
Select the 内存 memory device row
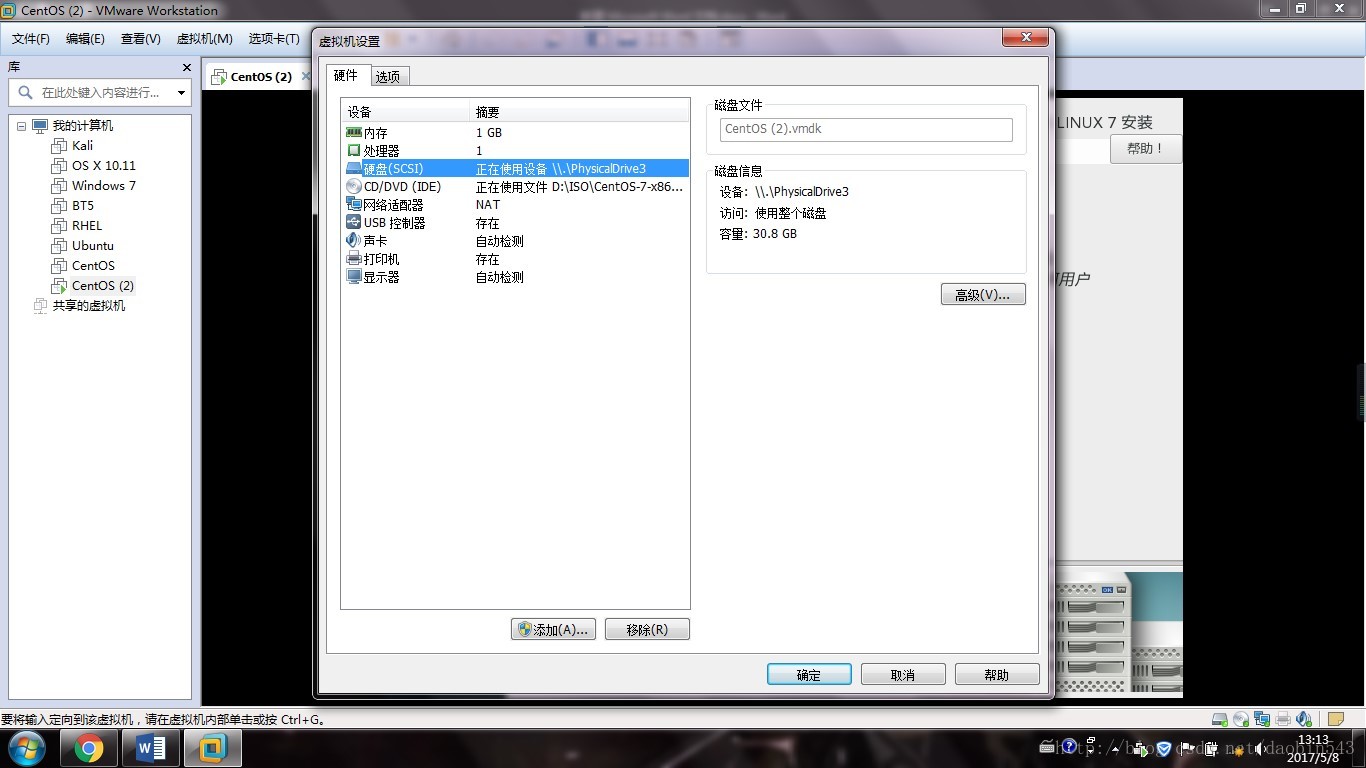(x=516, y=133)
